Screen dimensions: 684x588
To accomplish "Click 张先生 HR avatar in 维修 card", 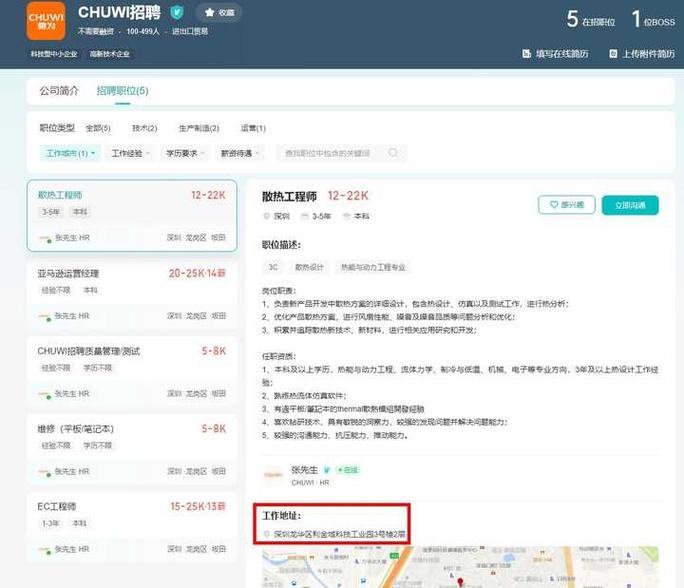I will (x=45, y=472).
